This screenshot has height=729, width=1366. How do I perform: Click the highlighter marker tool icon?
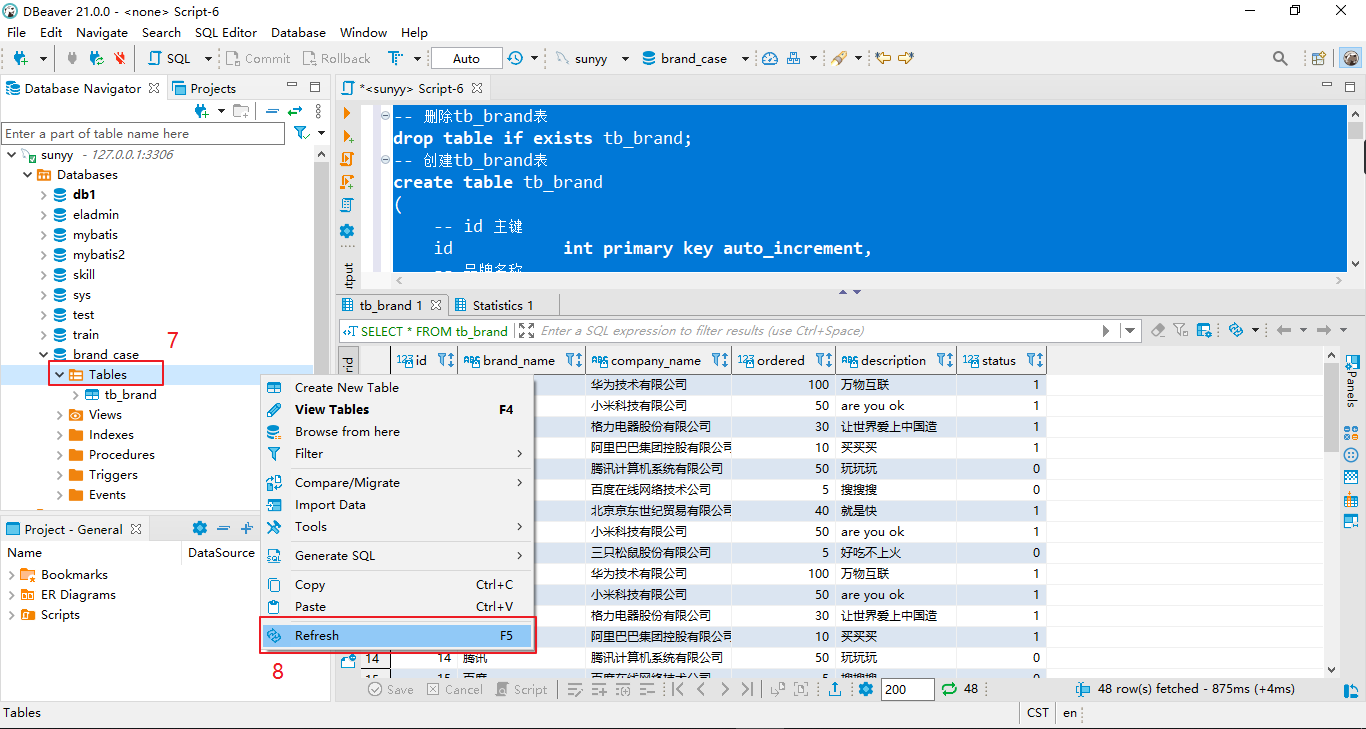(x=839, y=59)
